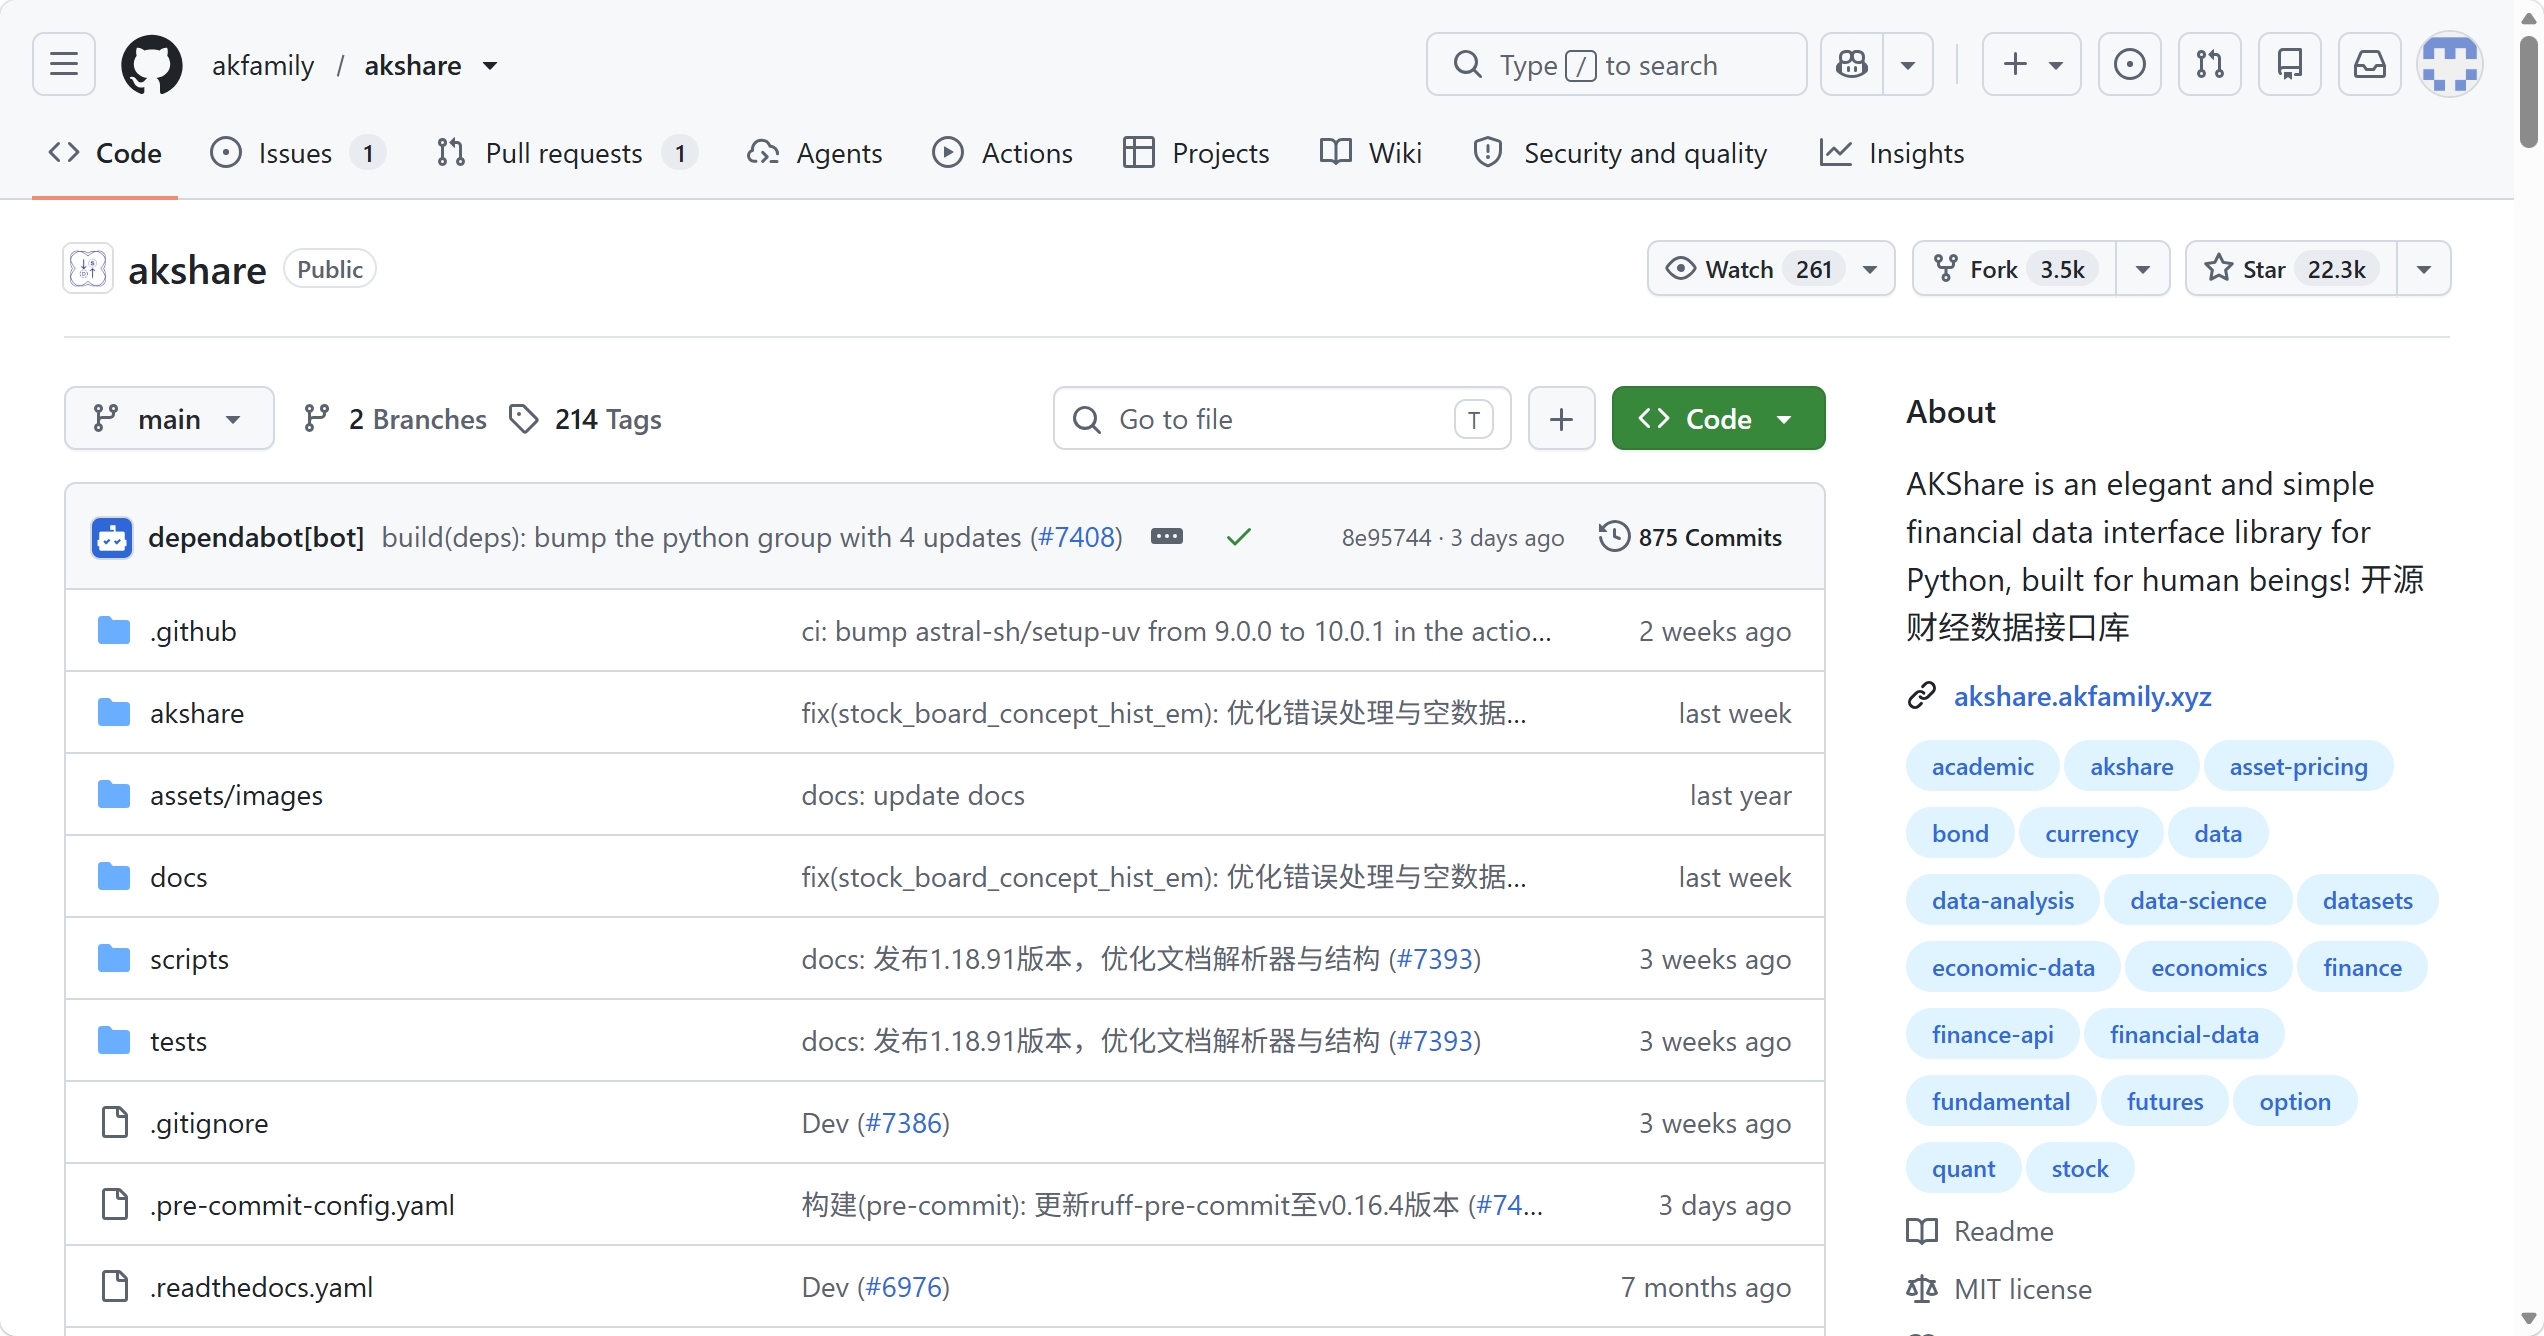Open the hamburger navigation menu
The image size is (2544, 1336).
pyautogui.click(x=64, y=65)
